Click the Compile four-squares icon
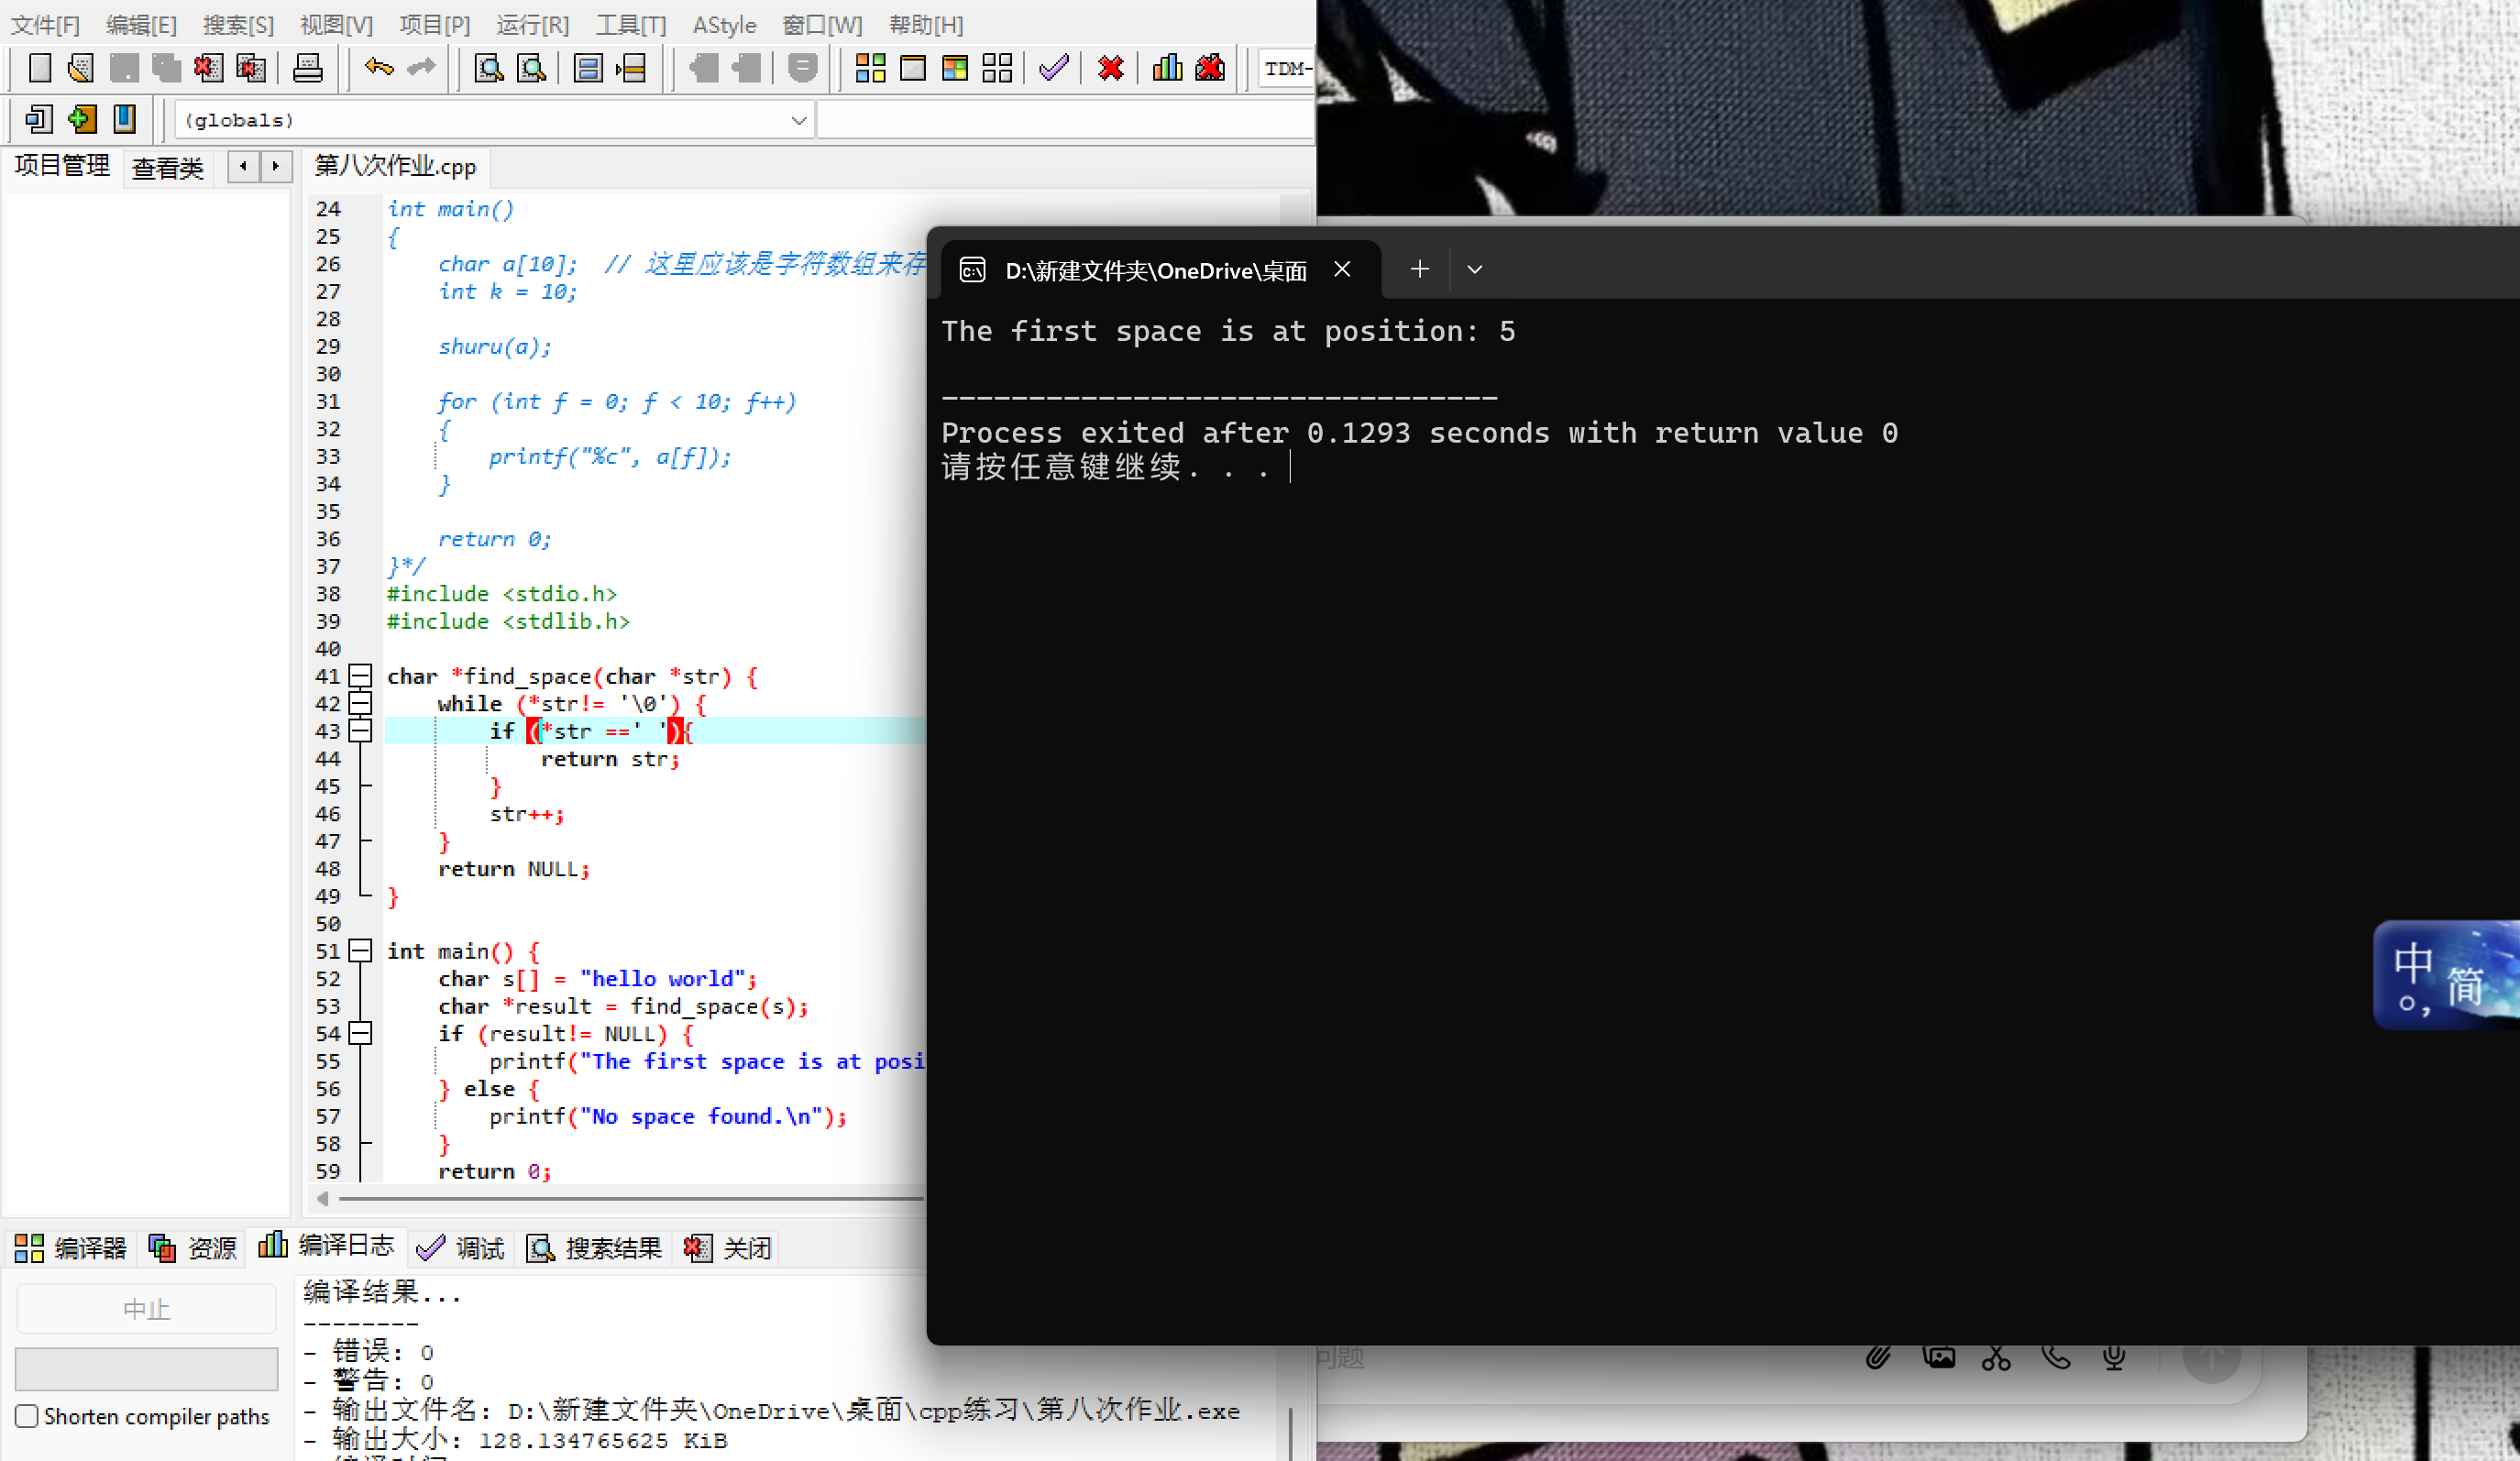2520x1461 pixels. tap(870, 68)
